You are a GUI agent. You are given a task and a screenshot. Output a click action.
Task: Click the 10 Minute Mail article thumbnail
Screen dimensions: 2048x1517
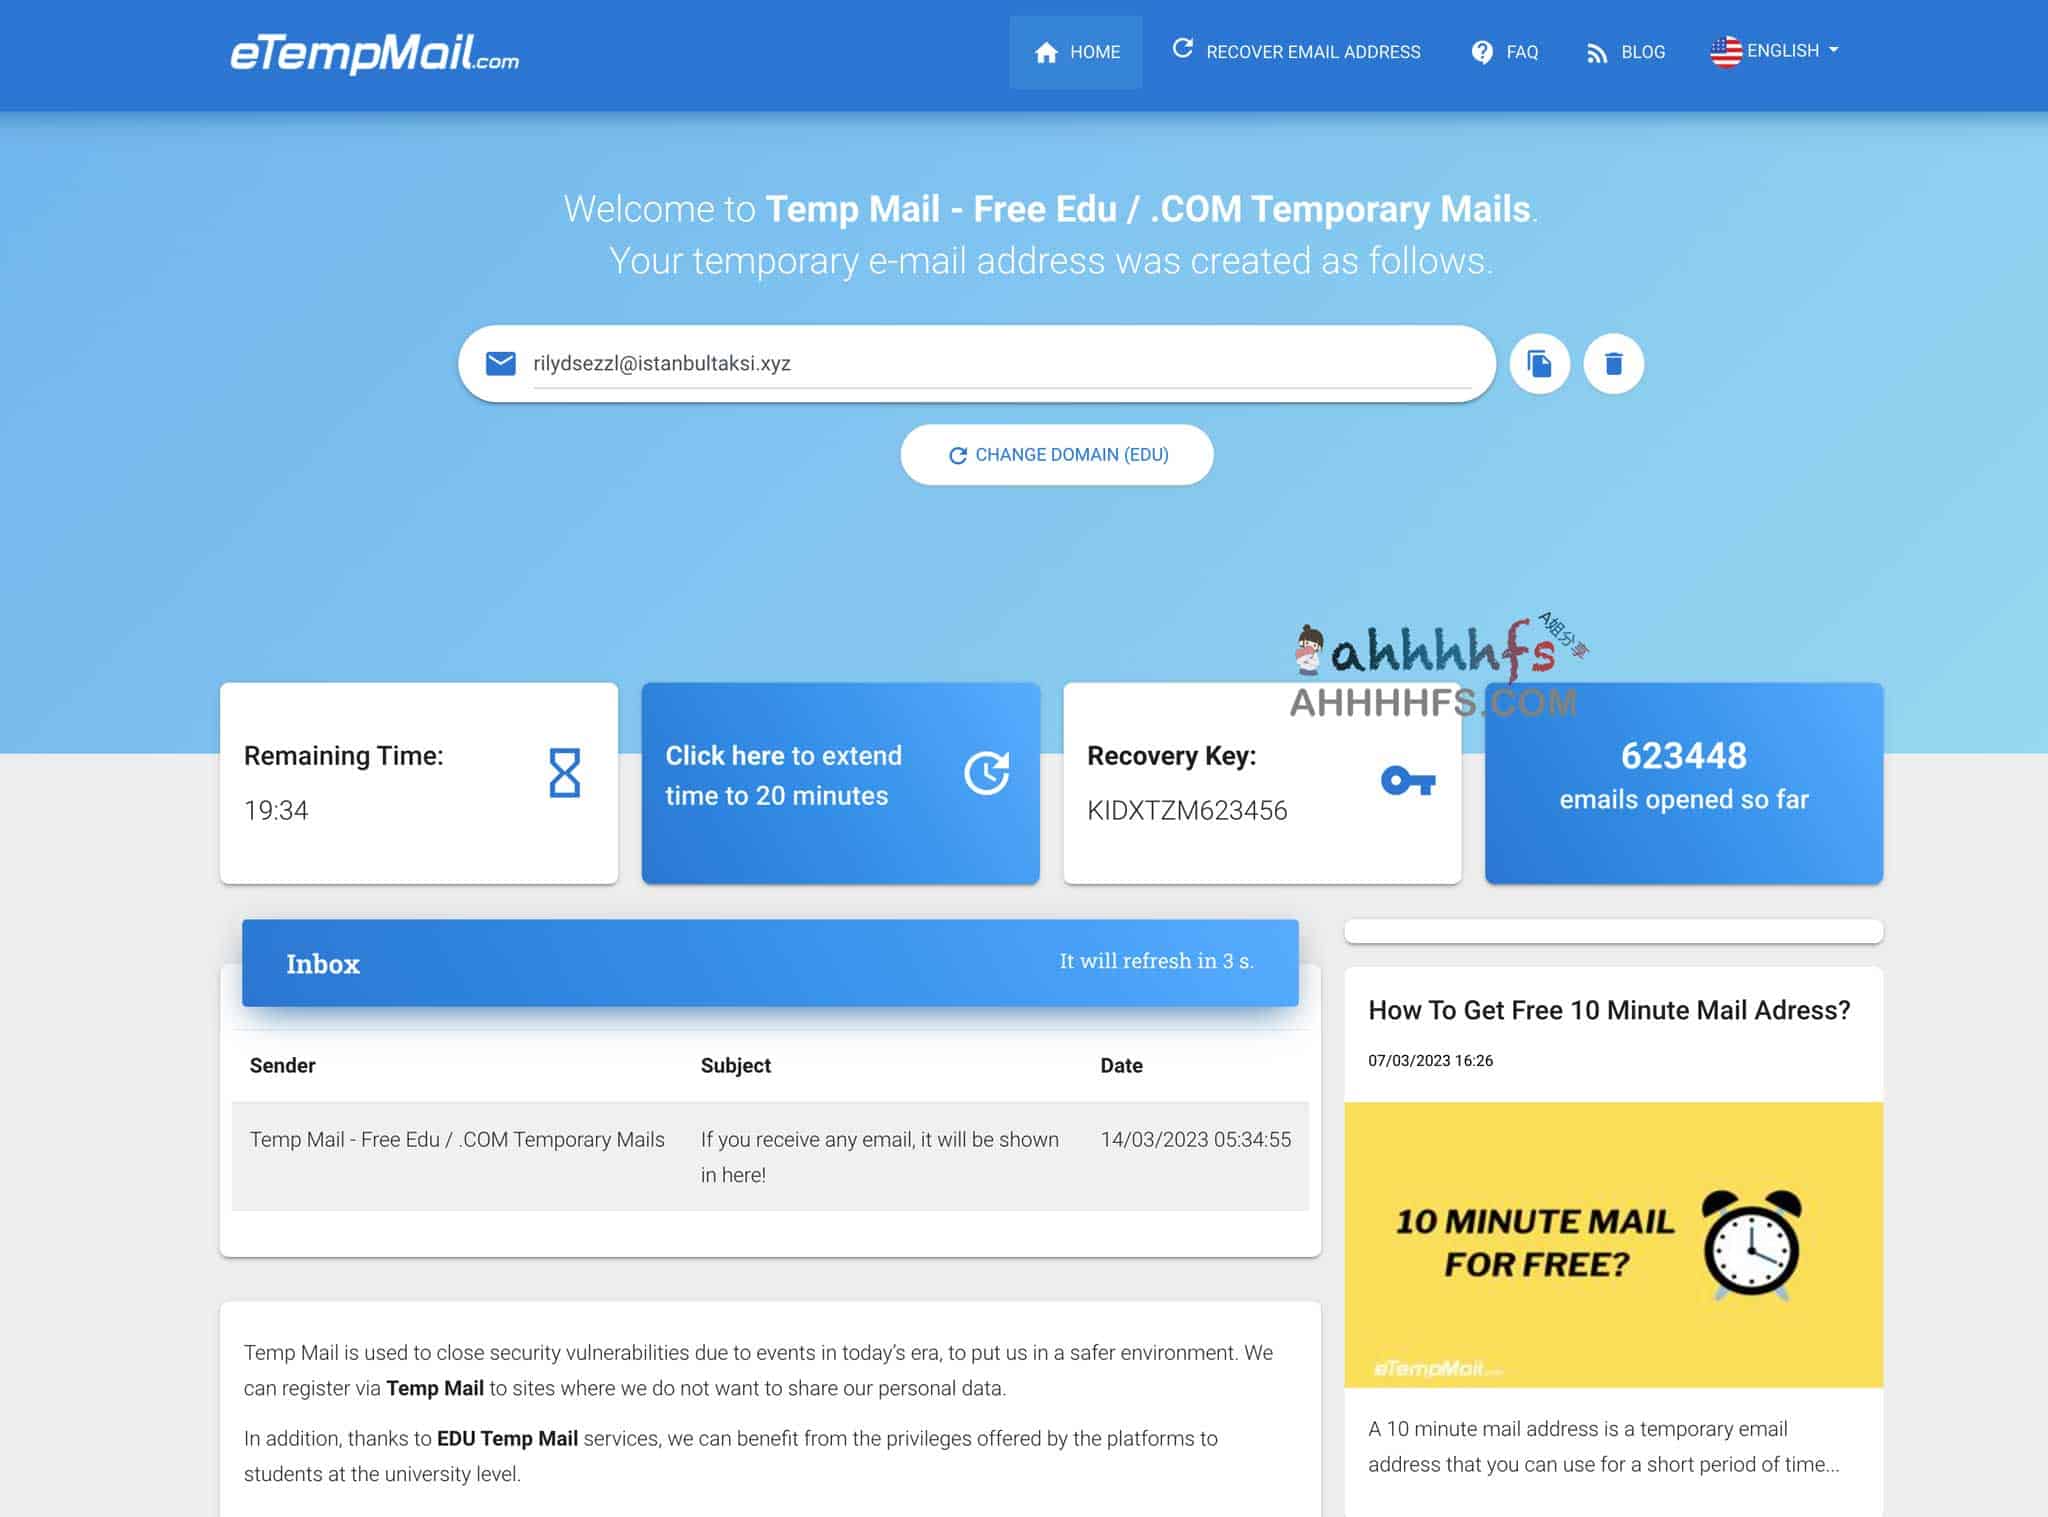[x=1613, y=1246]
